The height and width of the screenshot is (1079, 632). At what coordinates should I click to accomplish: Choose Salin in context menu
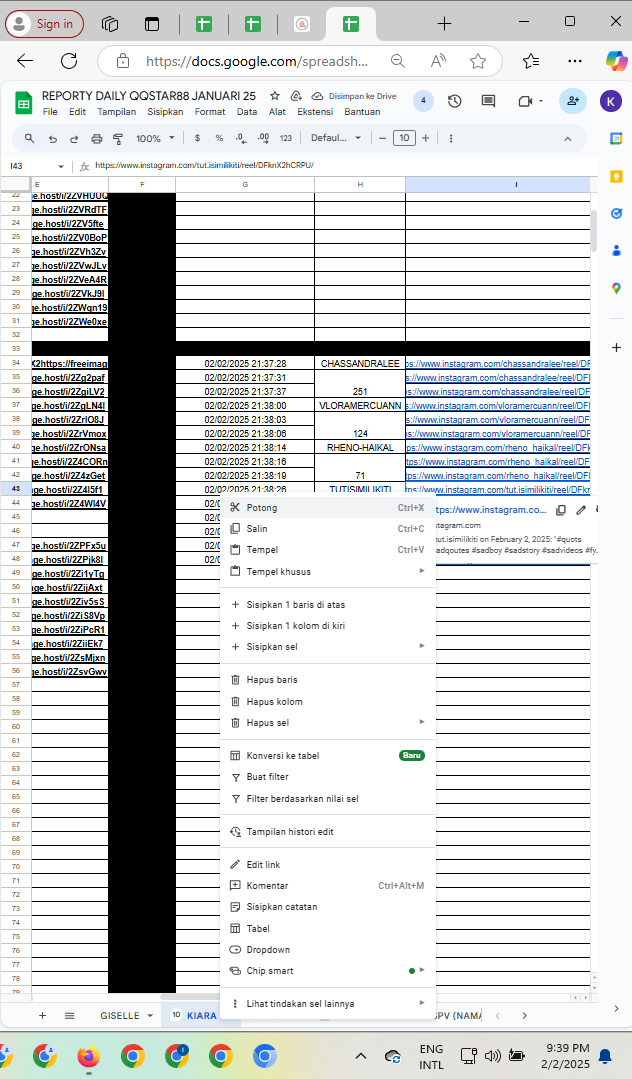(328, 528)
